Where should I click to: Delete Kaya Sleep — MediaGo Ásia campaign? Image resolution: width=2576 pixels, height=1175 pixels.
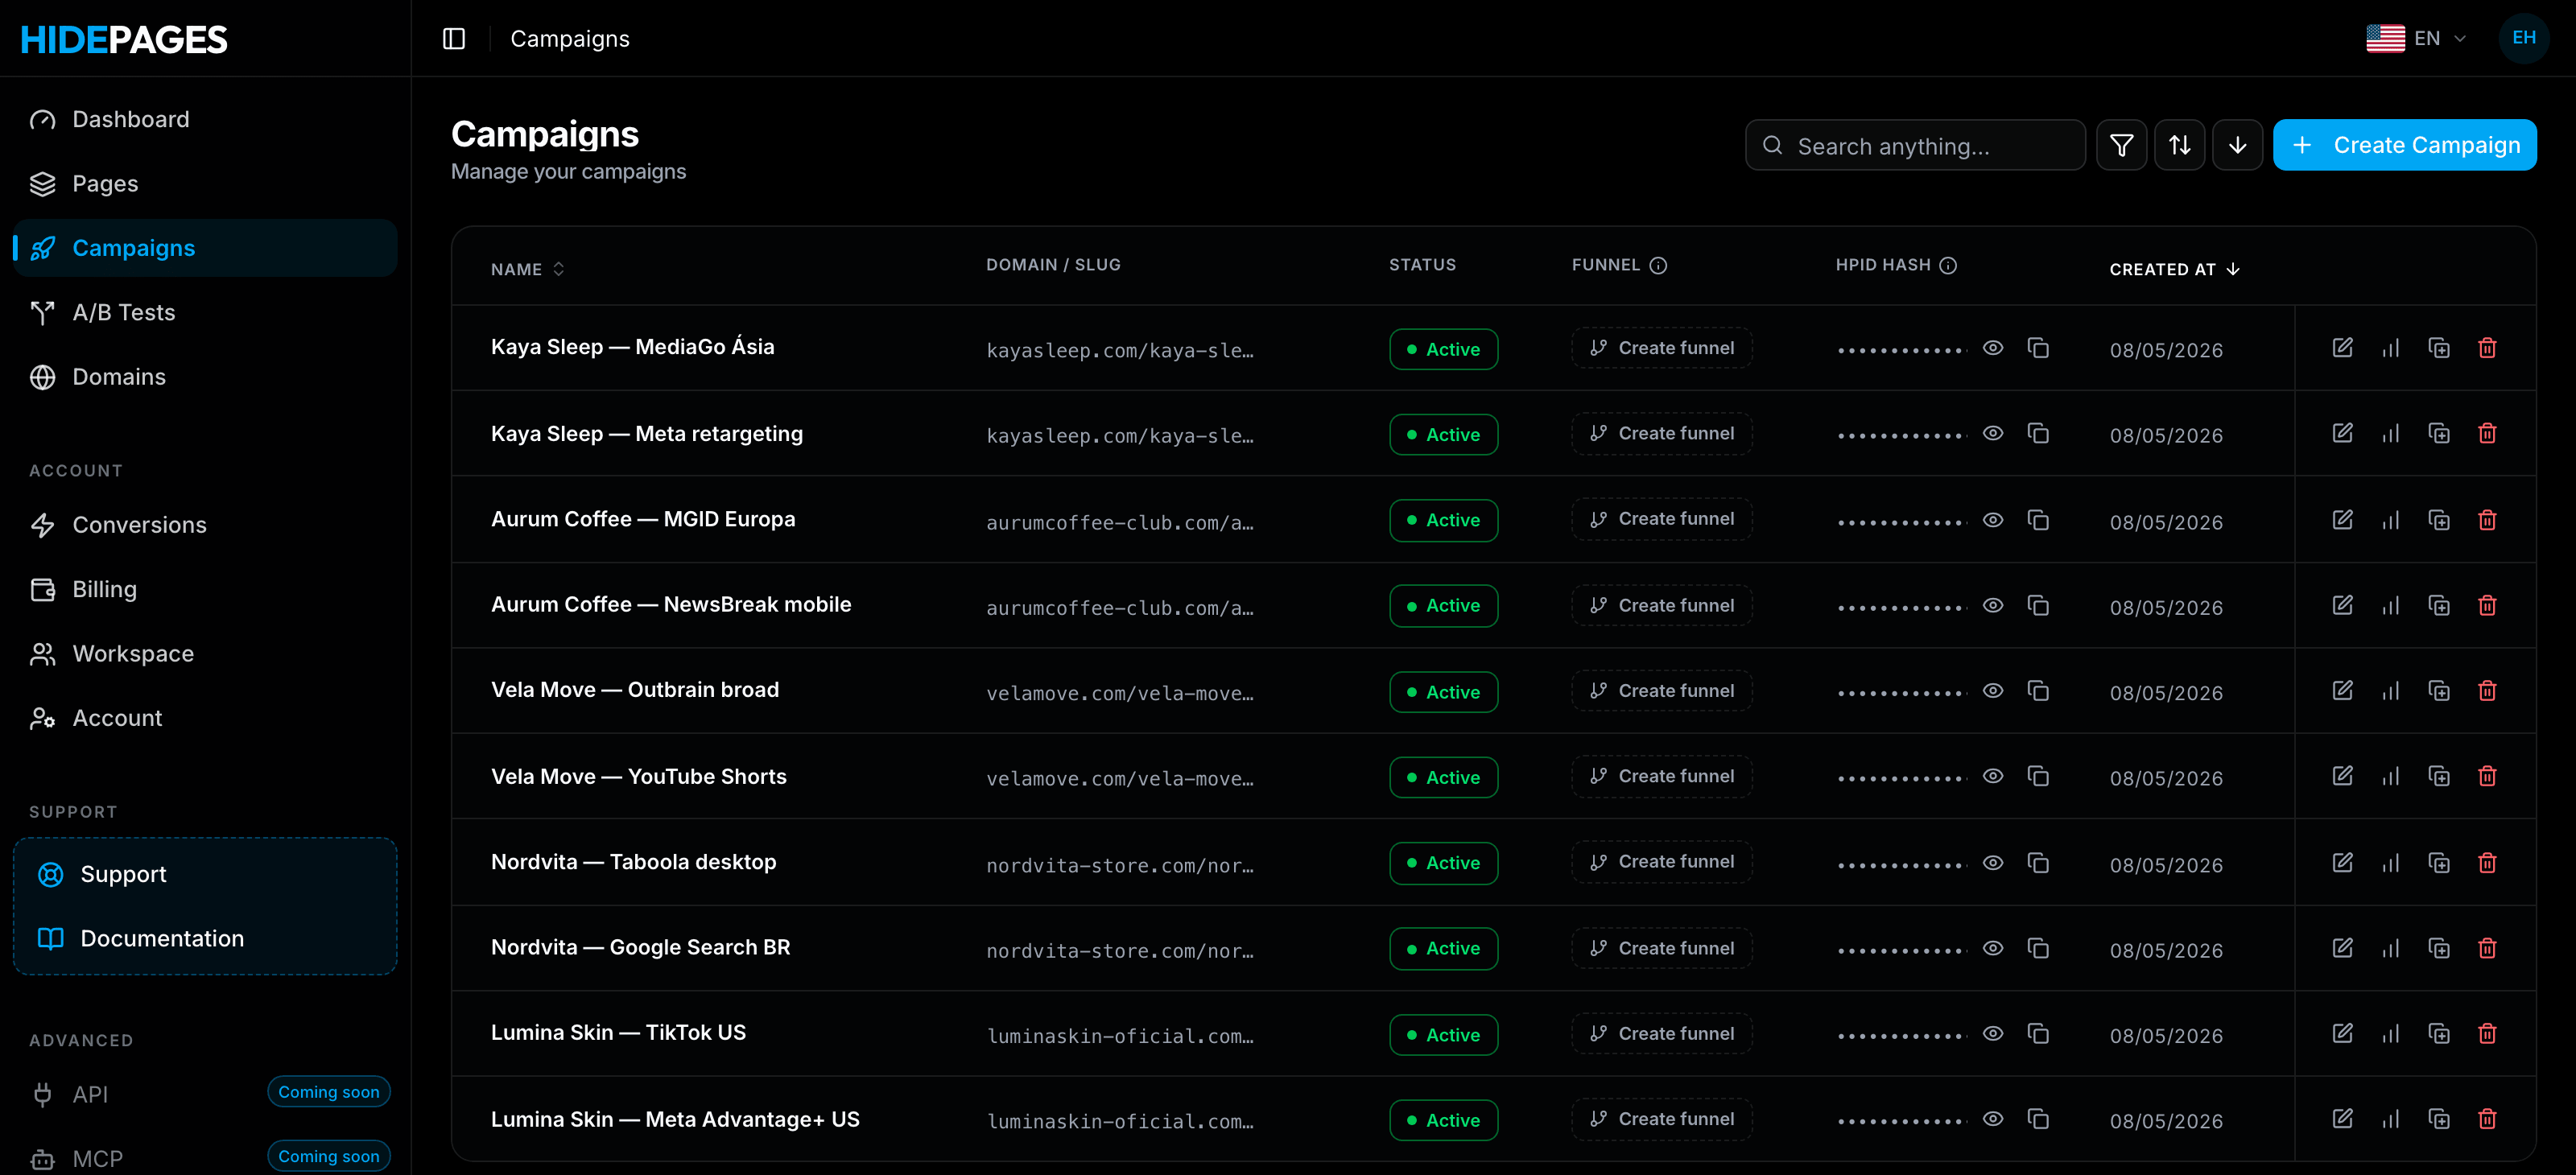2487,348
